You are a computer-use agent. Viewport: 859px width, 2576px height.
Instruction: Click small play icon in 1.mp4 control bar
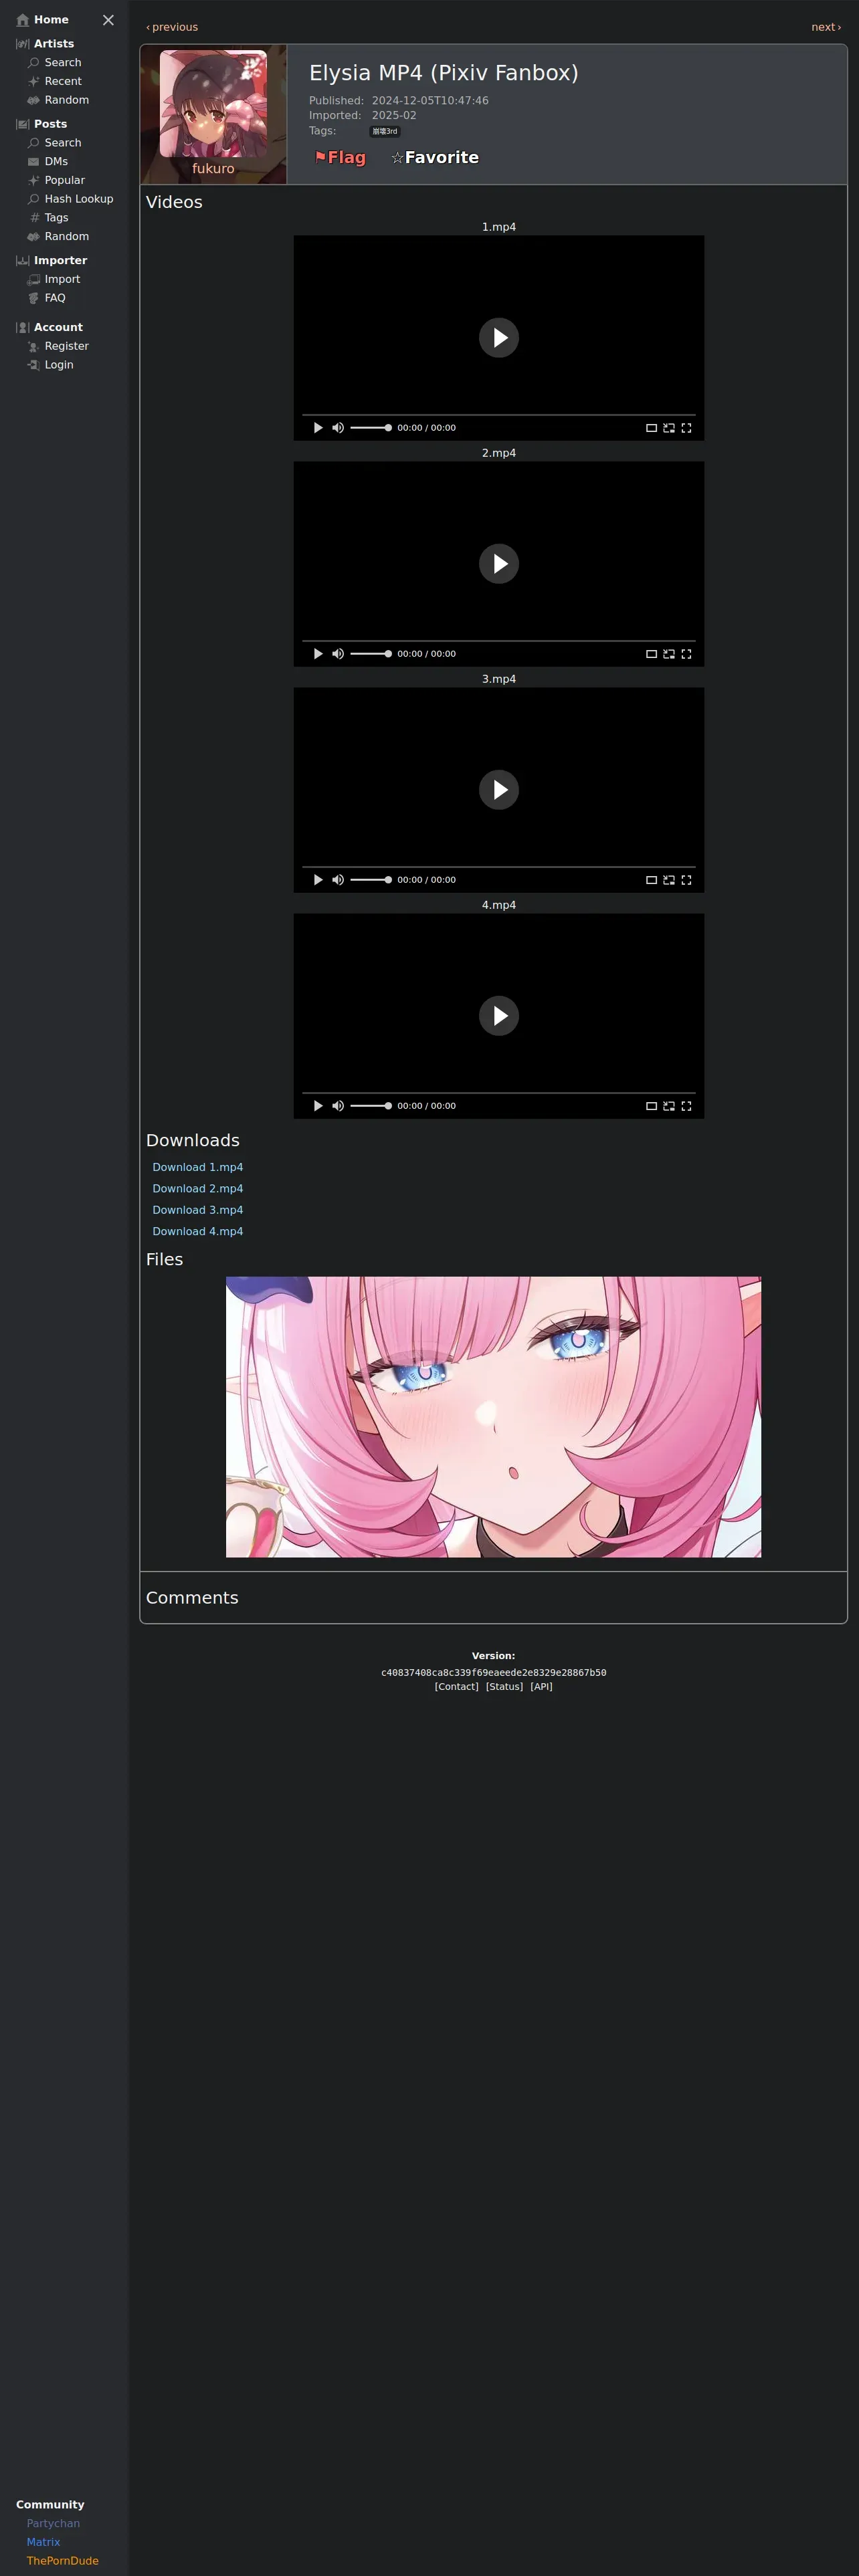318,428
